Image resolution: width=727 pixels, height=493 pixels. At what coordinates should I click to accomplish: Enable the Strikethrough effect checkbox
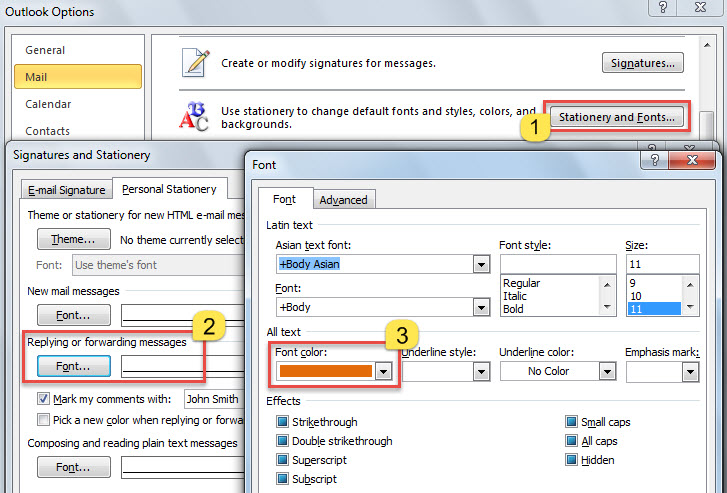pyautogui.click(x=283, y=422)
